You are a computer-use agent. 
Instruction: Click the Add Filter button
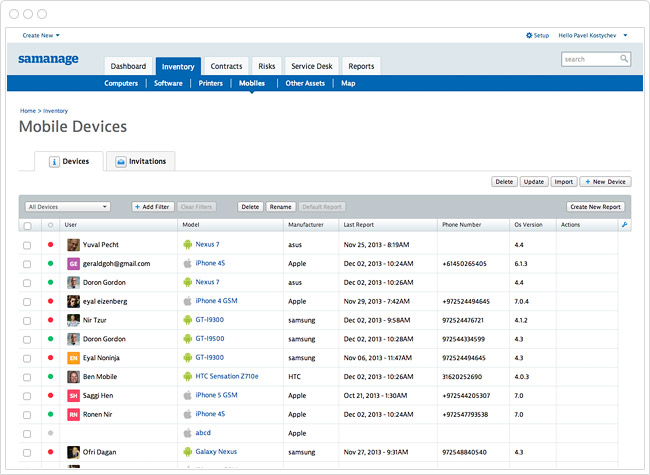(x=153, y=206)
